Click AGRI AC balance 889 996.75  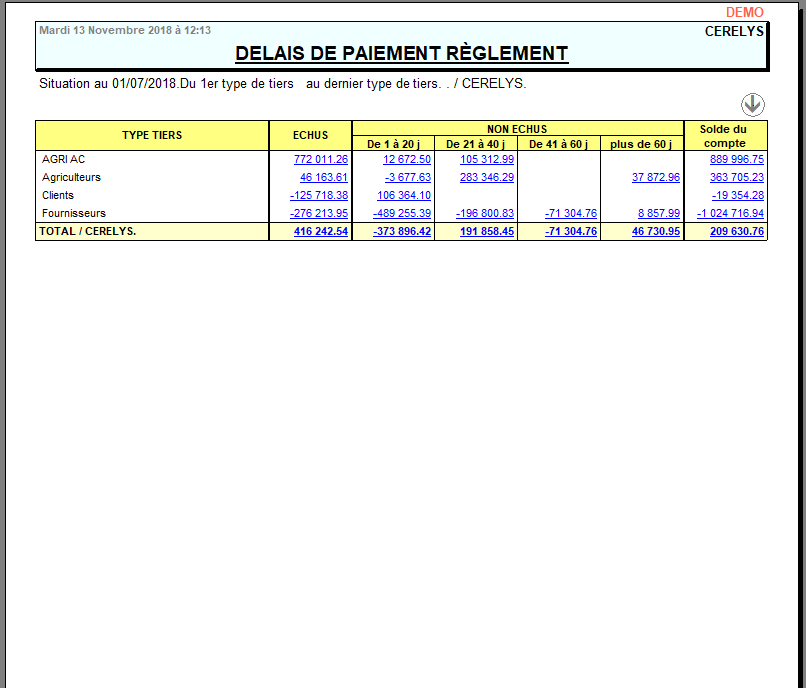pyautogui.click(x=737, y=160)
